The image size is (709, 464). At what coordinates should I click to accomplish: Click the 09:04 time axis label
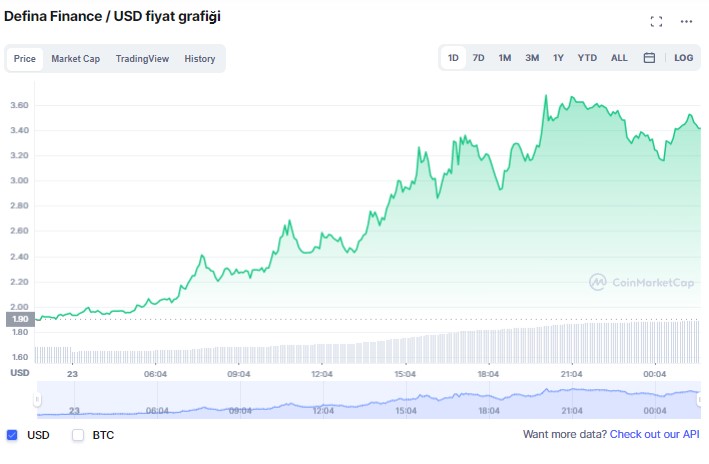[239, 374]
